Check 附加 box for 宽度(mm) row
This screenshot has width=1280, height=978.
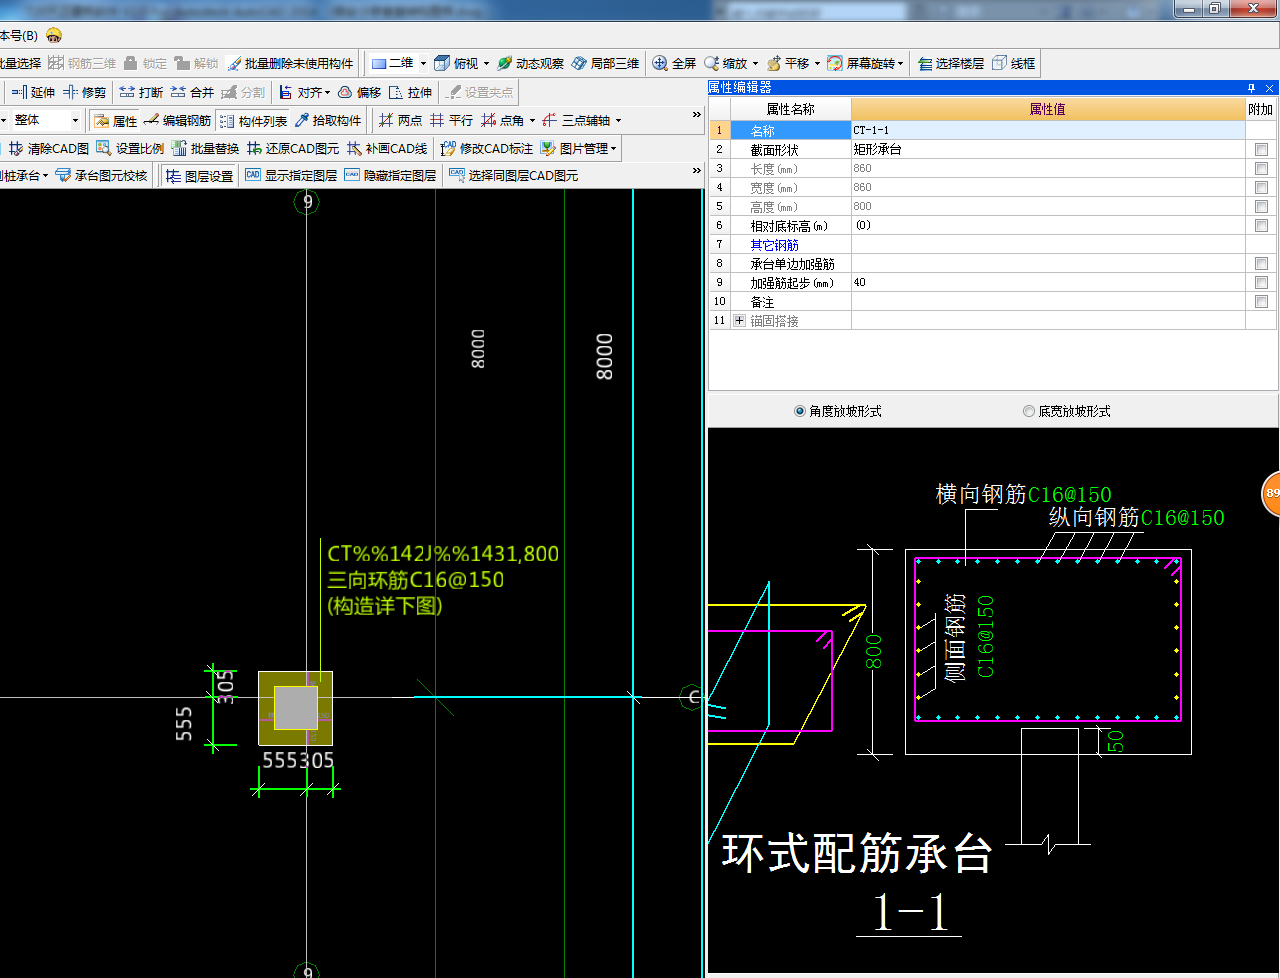(x=1261, y=187)
